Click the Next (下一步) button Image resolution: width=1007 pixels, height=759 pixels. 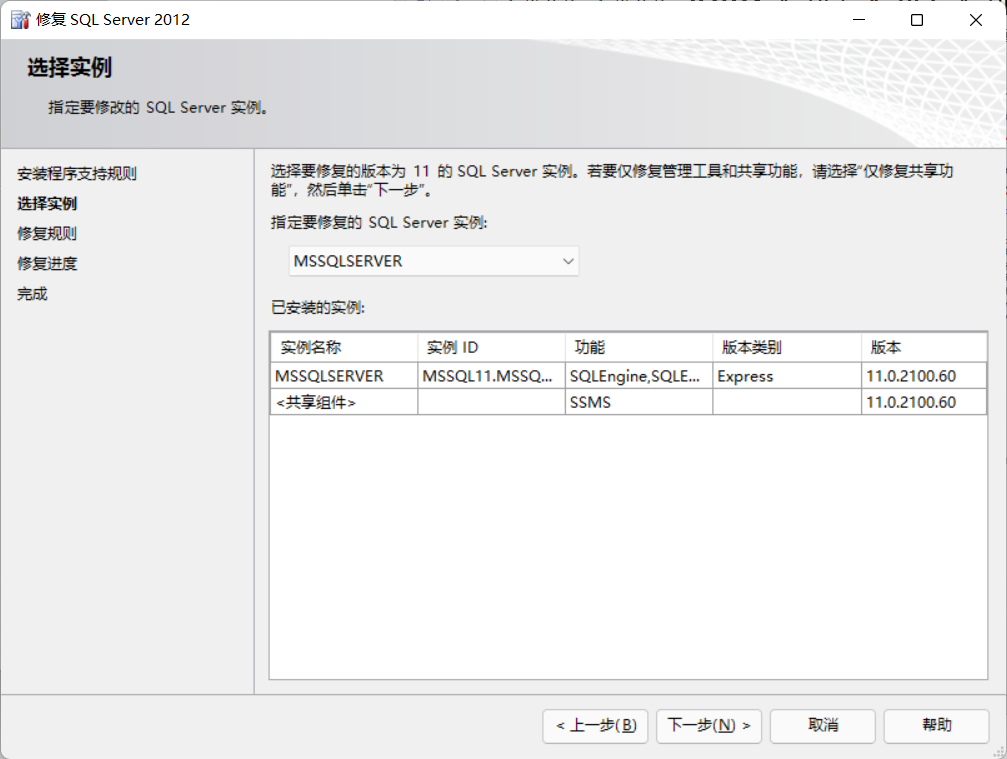coord(708,726)
